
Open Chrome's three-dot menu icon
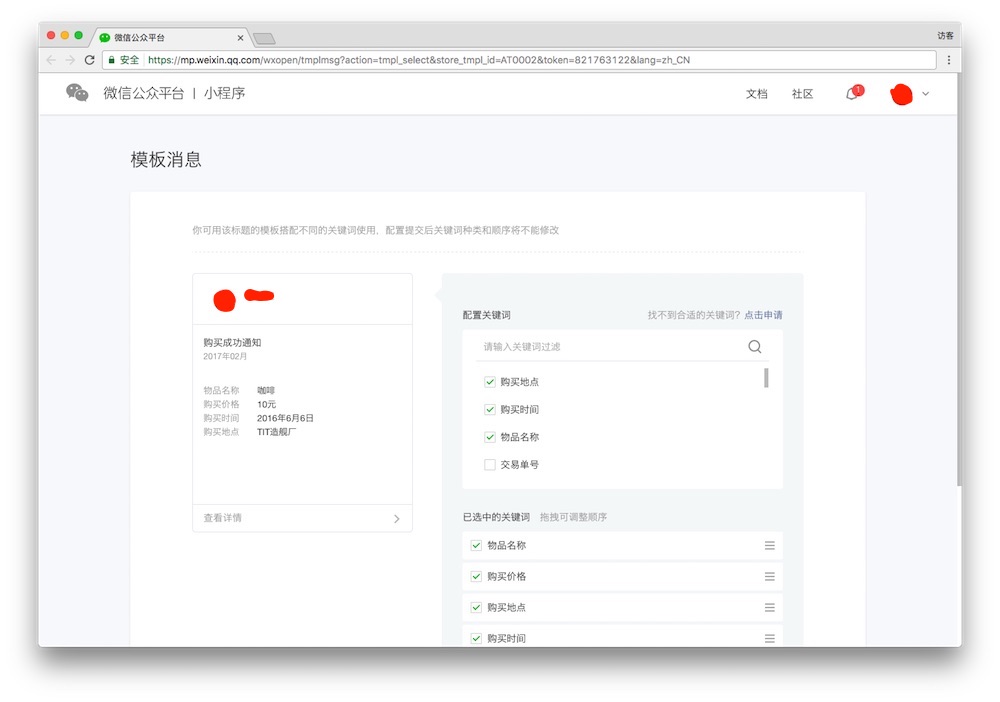click(948, 60)
